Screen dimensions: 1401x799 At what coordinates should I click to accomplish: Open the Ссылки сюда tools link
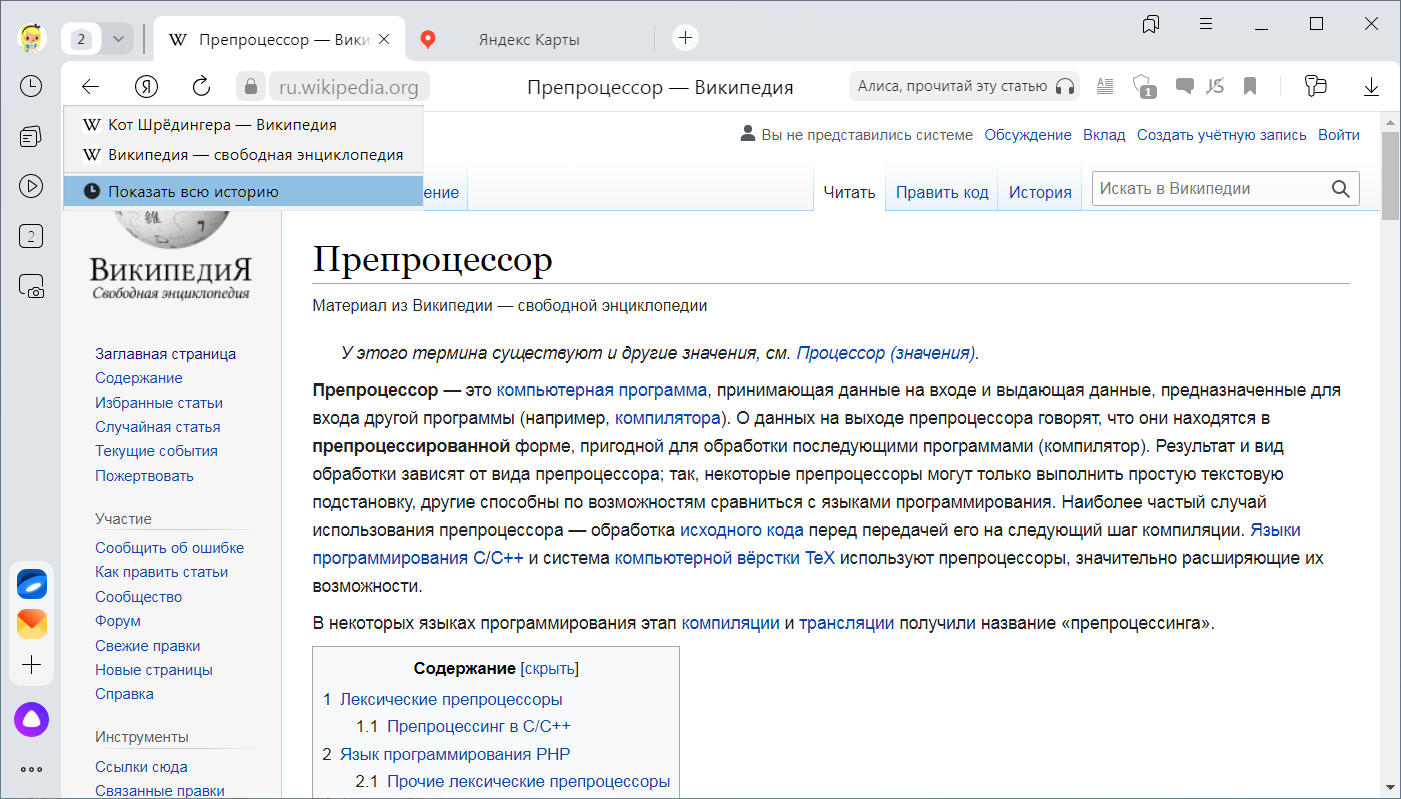coord(141,767)
